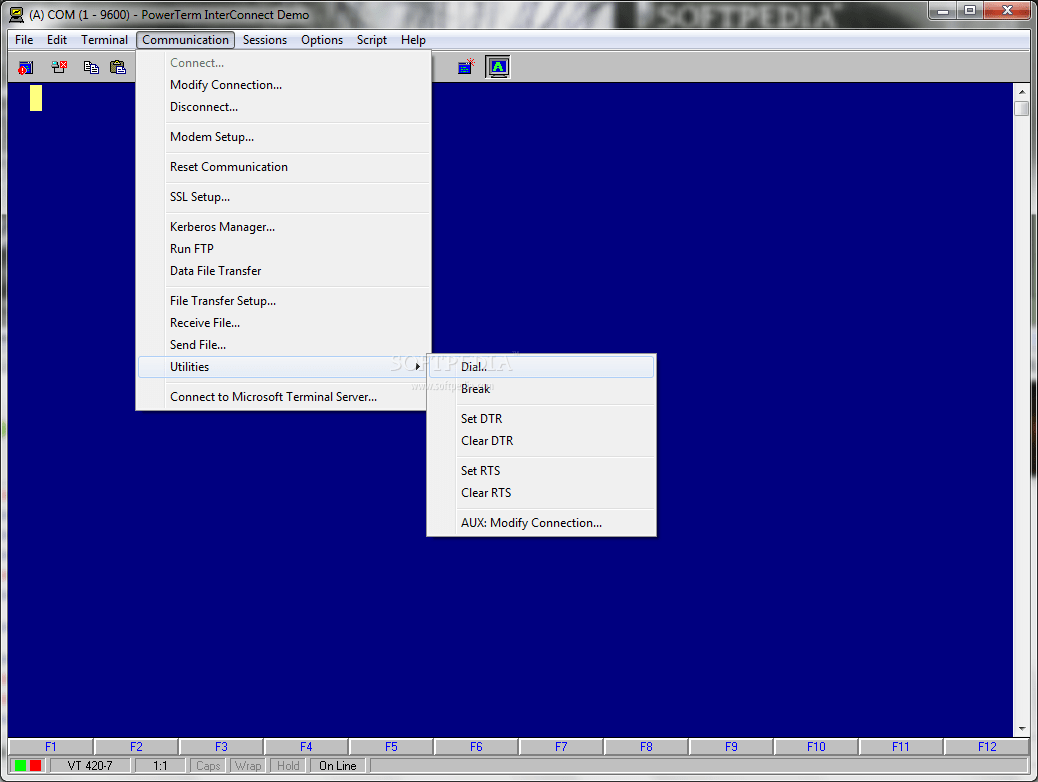Viewport: 1038px width, 782px height.
Task: Click the F6 soft key button
Action: pyautogui.click(x=476, y=747)
